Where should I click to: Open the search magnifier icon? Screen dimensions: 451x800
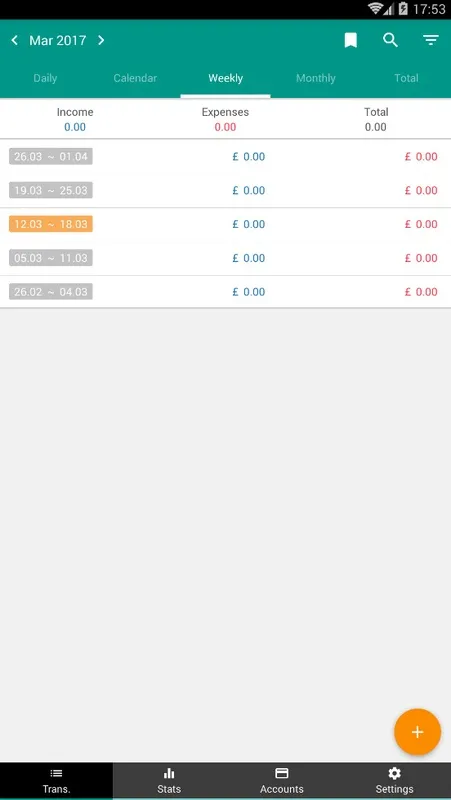(391, 40)
